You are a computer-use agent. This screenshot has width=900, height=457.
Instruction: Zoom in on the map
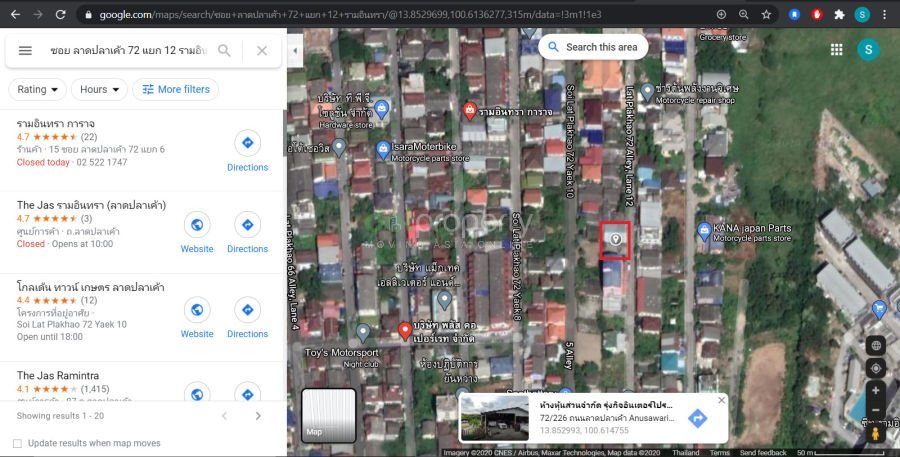tap(876, 391)
